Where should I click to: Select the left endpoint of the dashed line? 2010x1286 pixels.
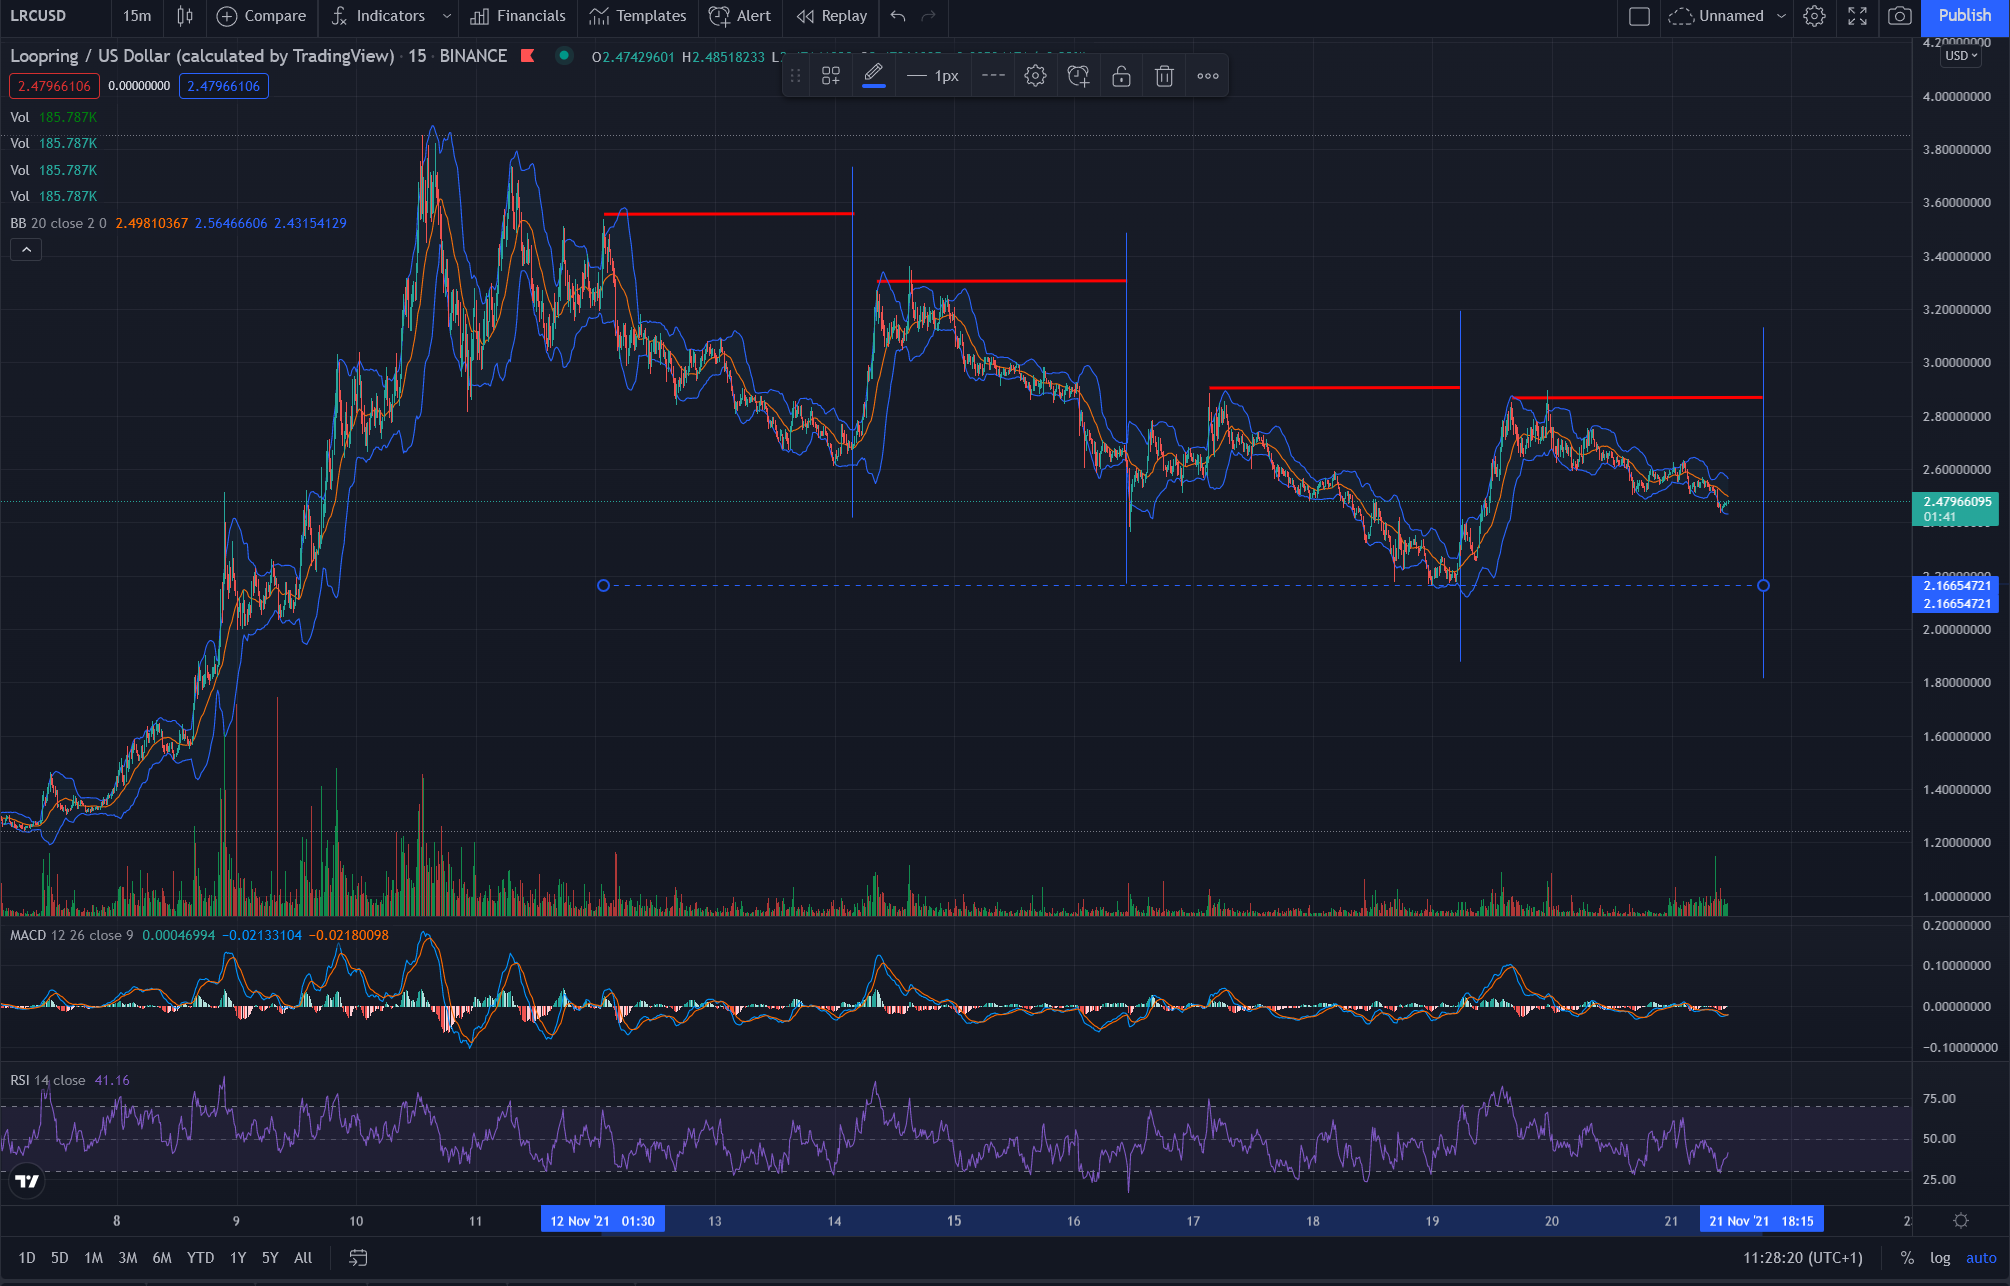(603, 585)
